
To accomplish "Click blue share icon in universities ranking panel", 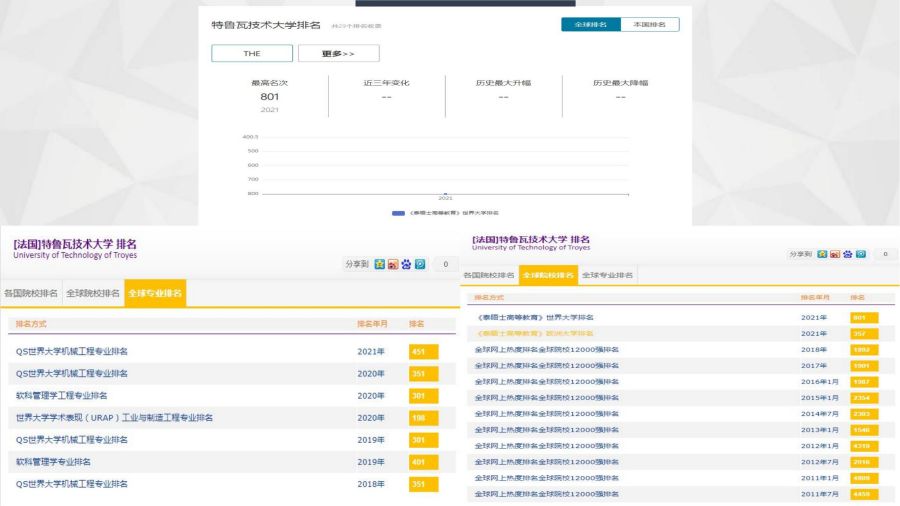I will coord(861,254).
